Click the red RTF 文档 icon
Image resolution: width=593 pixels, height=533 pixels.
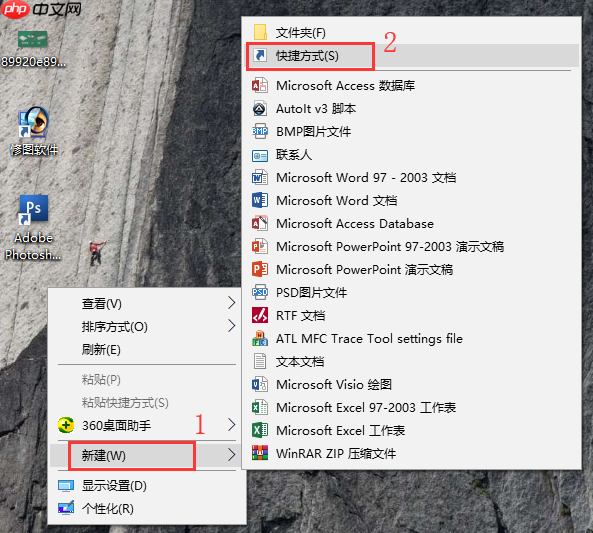260,315
